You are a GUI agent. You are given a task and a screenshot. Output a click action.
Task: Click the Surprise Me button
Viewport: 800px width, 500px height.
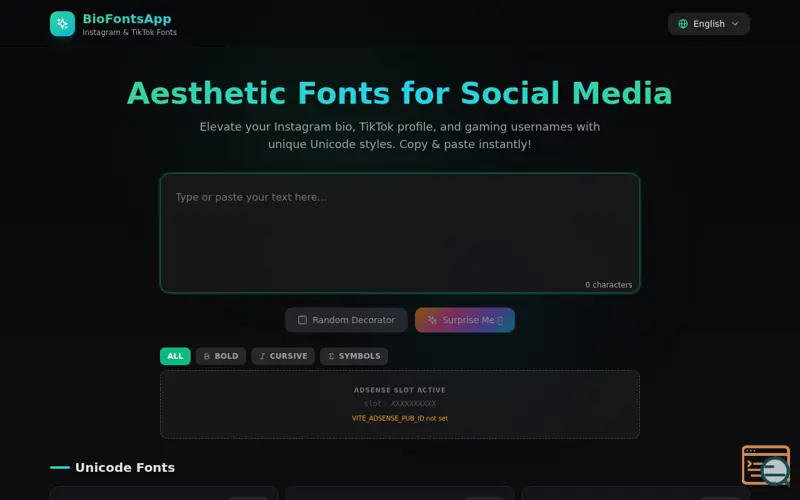point(465,320)
